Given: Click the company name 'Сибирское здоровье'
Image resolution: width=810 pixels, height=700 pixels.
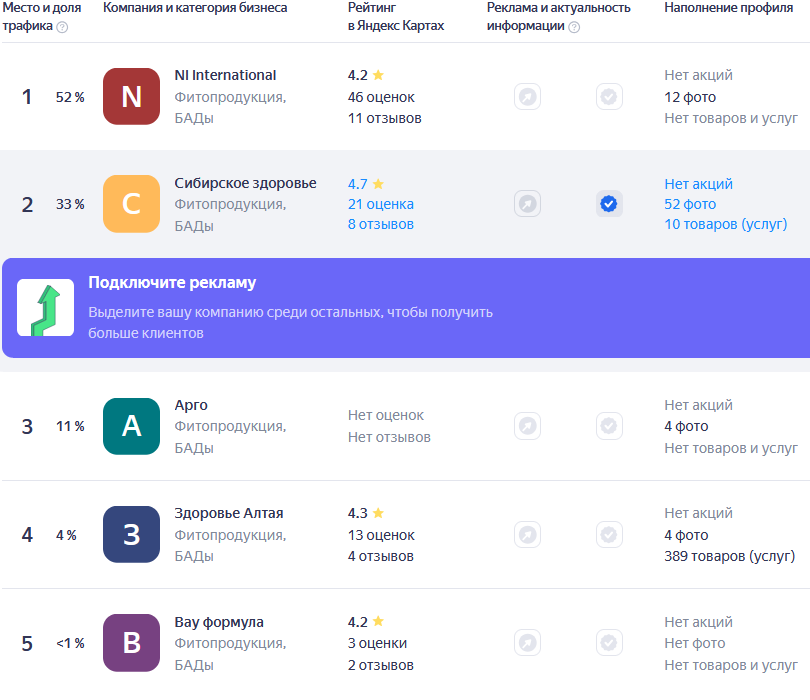Looking at the screenshot, I should 245,183.
